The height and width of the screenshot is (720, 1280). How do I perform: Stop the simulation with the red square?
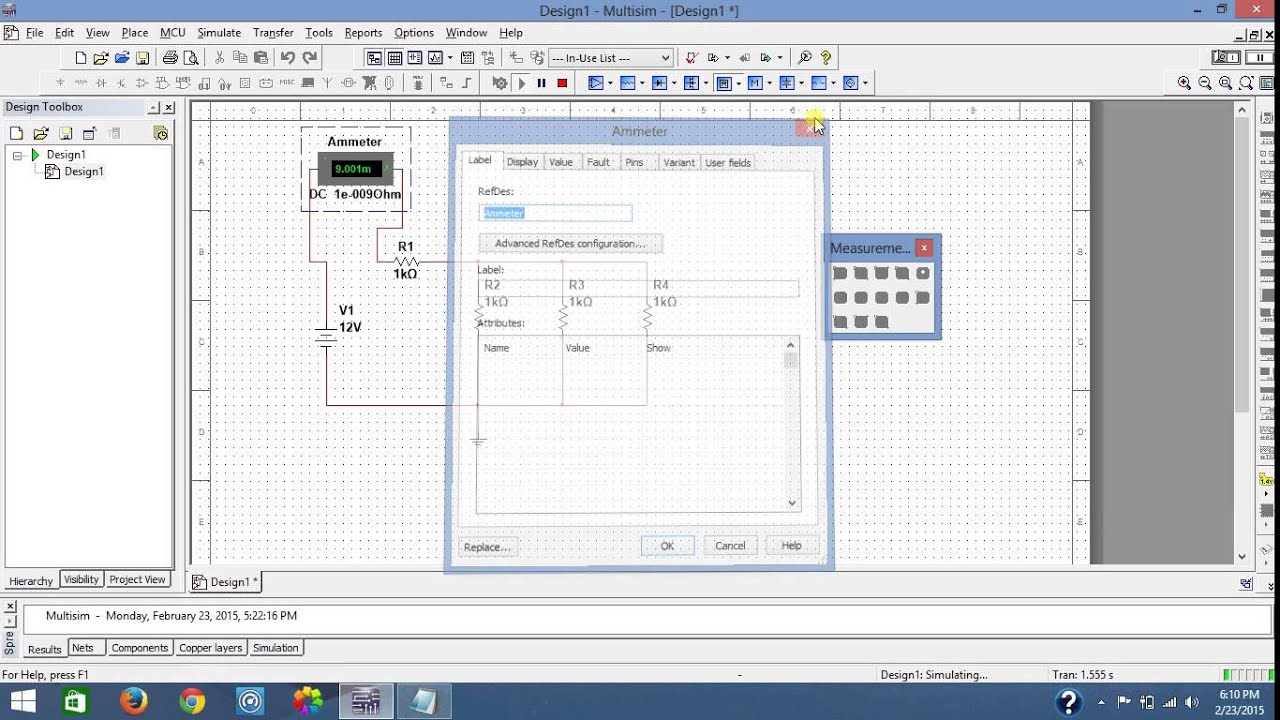562,83
